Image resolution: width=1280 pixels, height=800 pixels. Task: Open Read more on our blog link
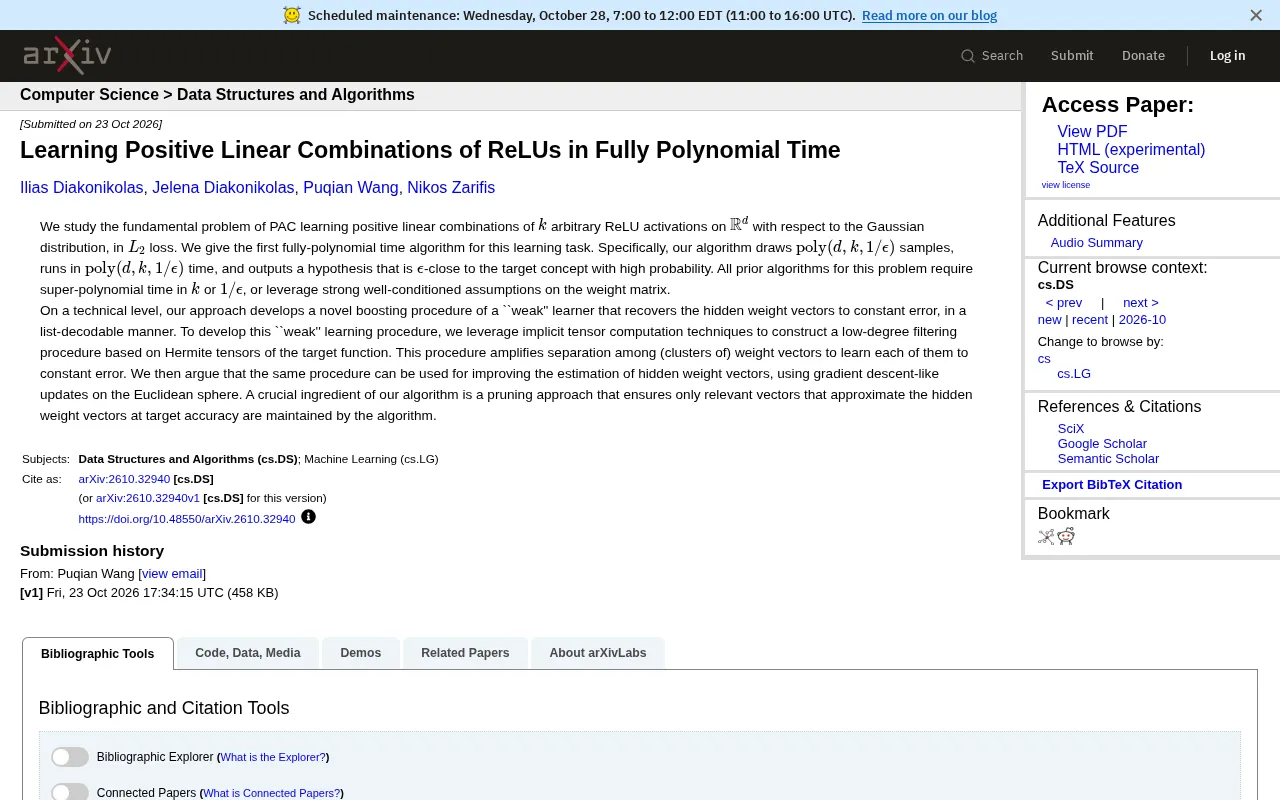[929, 15]
